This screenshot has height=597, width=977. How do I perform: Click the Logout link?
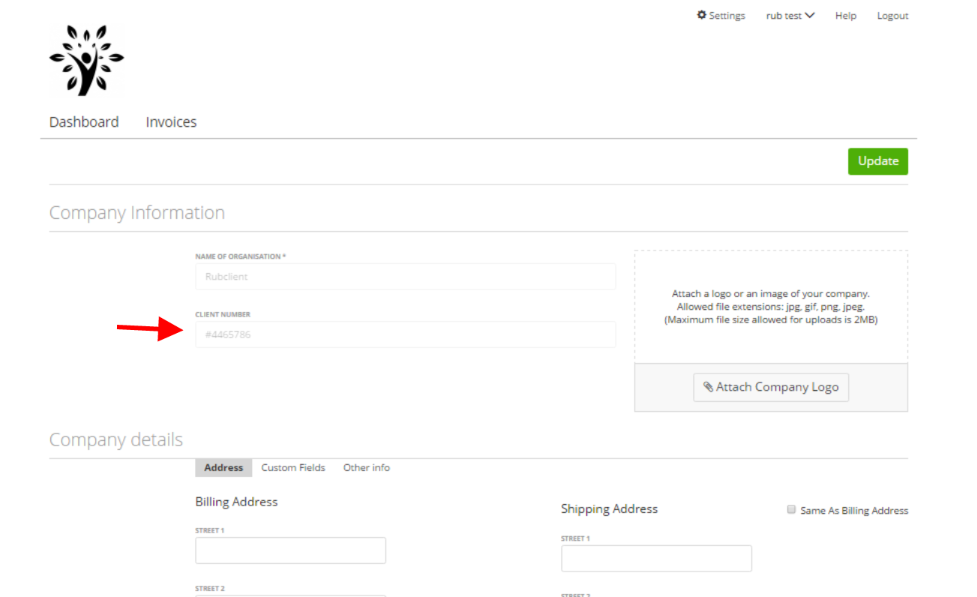892,16
